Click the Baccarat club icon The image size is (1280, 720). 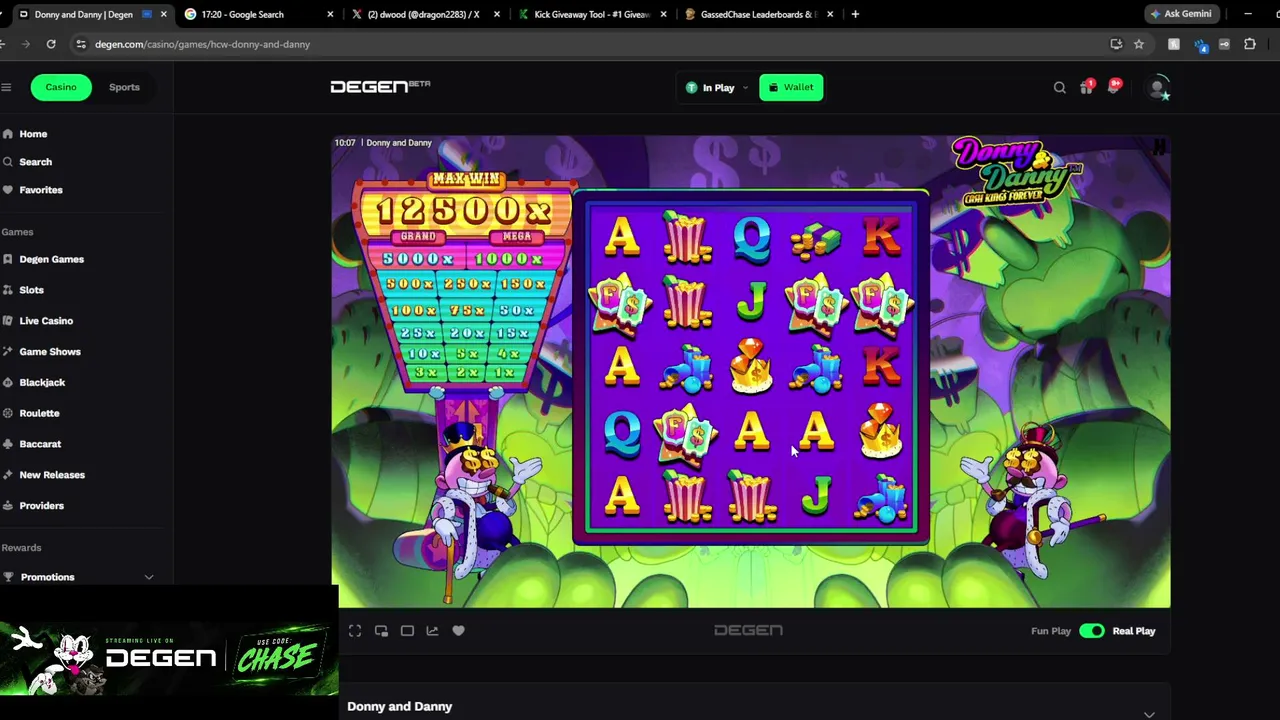tap(8, 444)
